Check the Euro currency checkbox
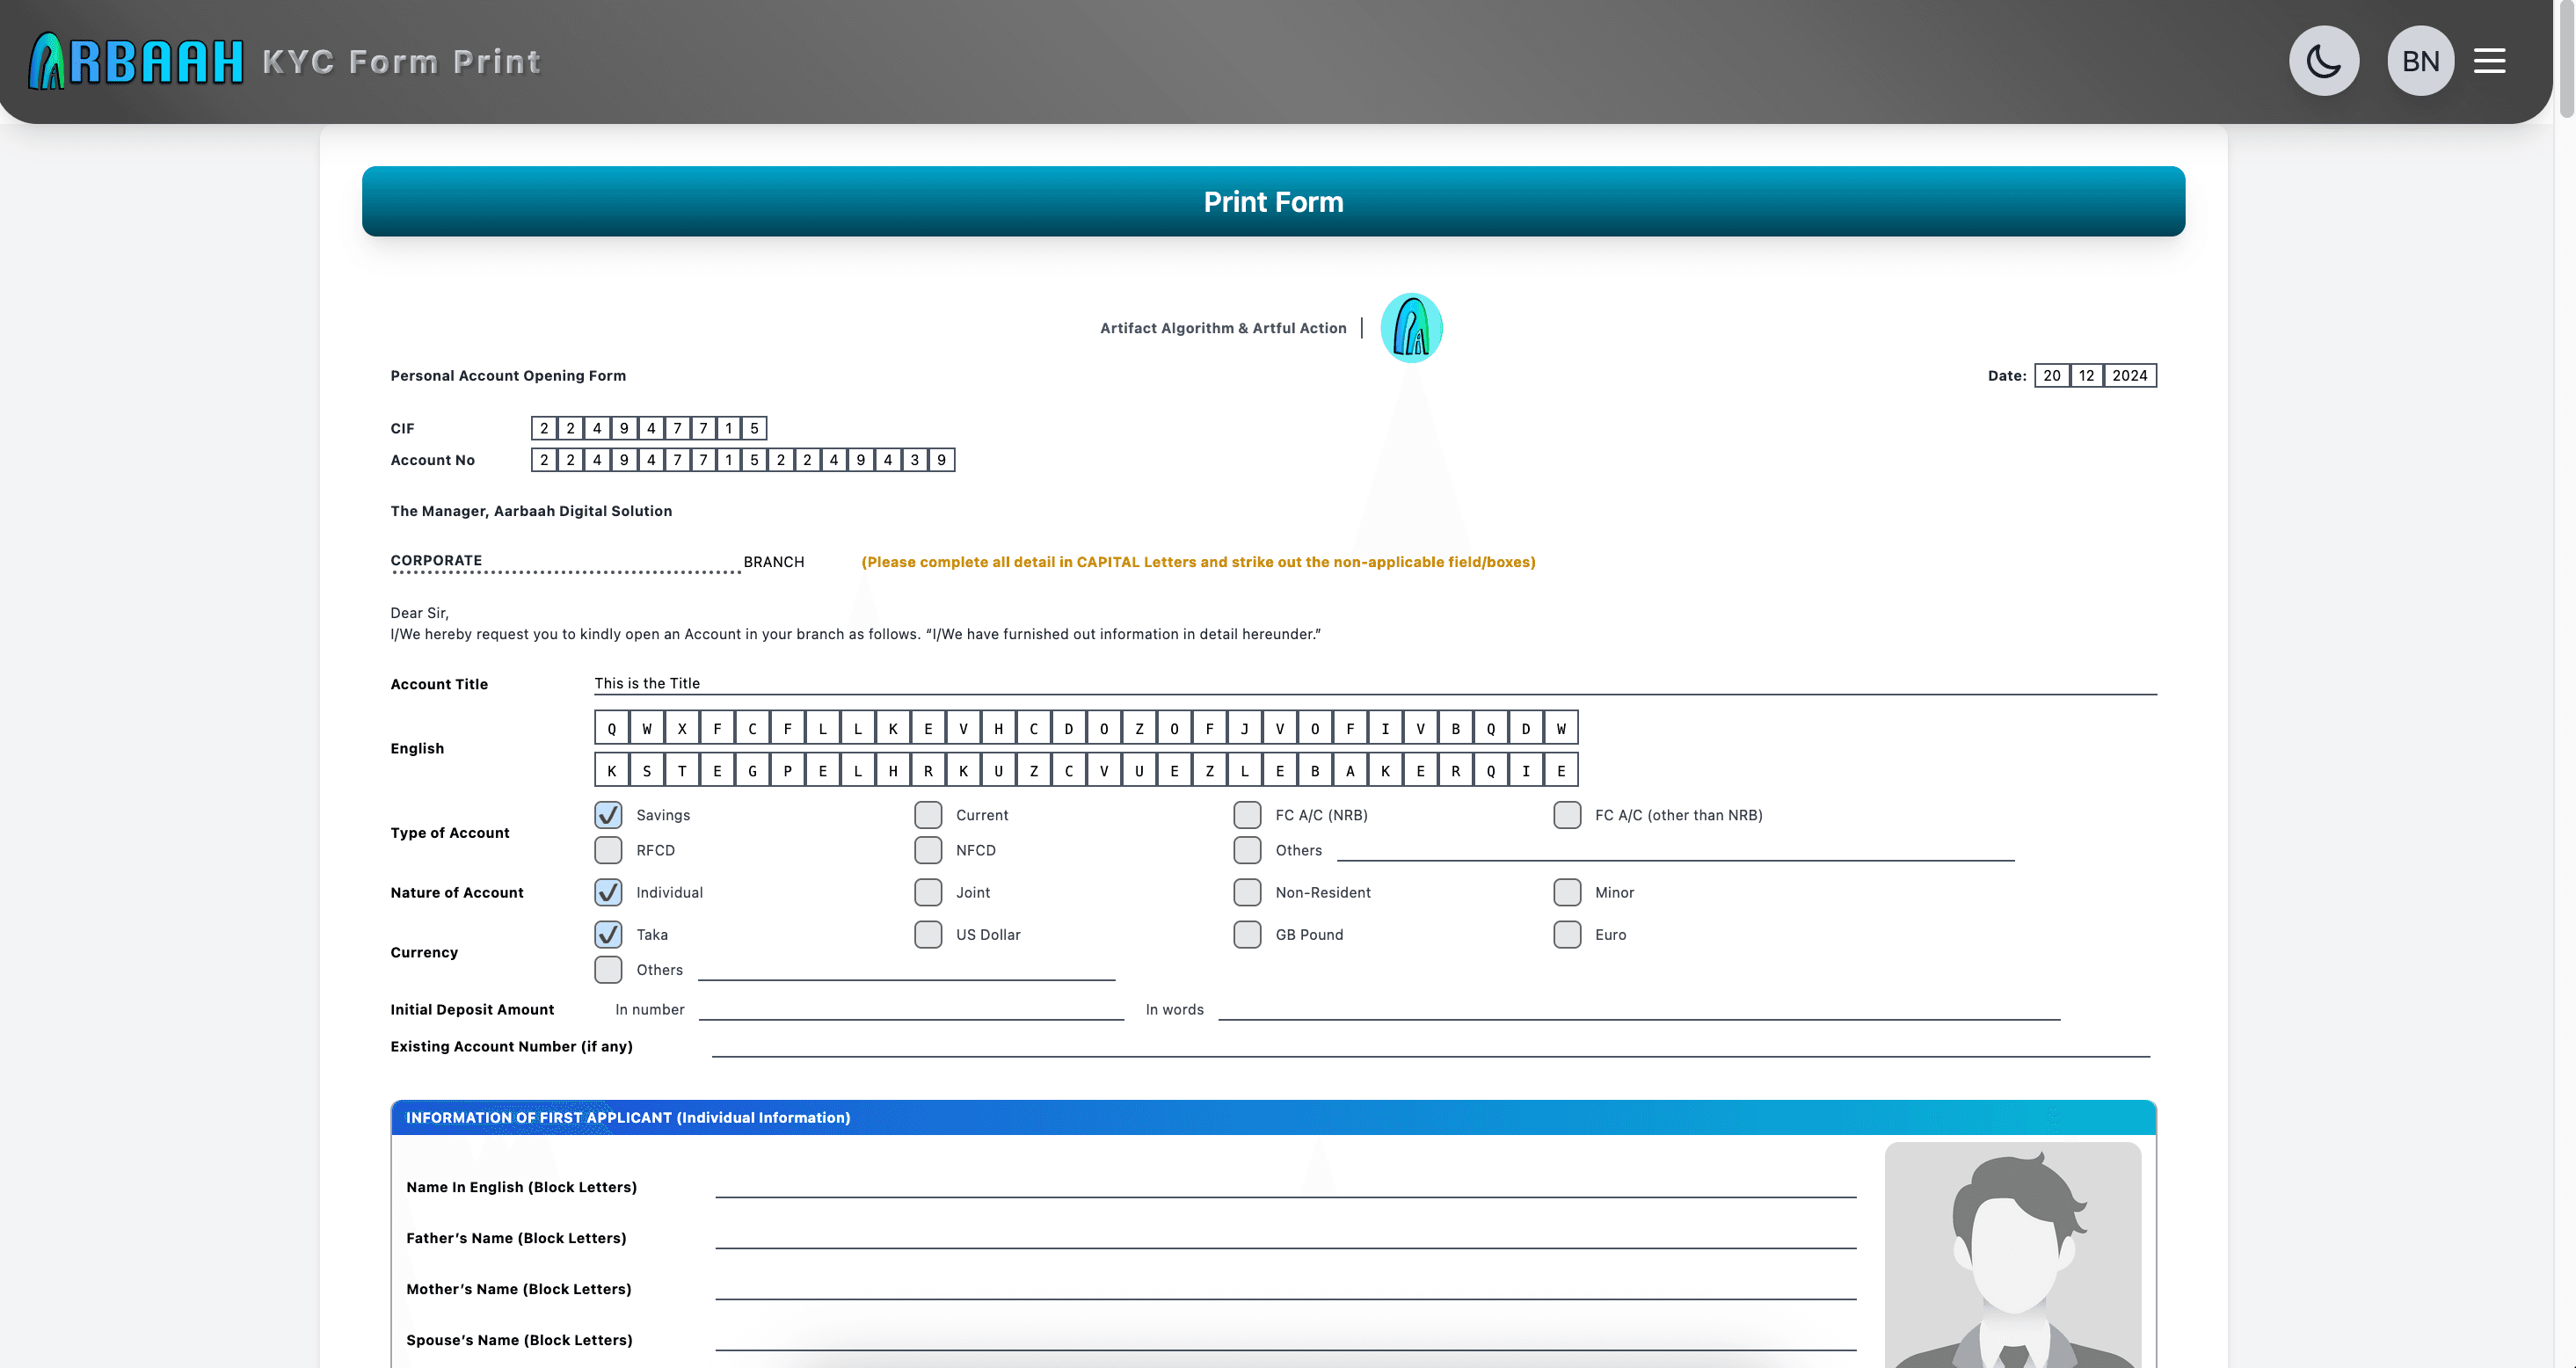 pyautogui.click(x=1567, y=934)
